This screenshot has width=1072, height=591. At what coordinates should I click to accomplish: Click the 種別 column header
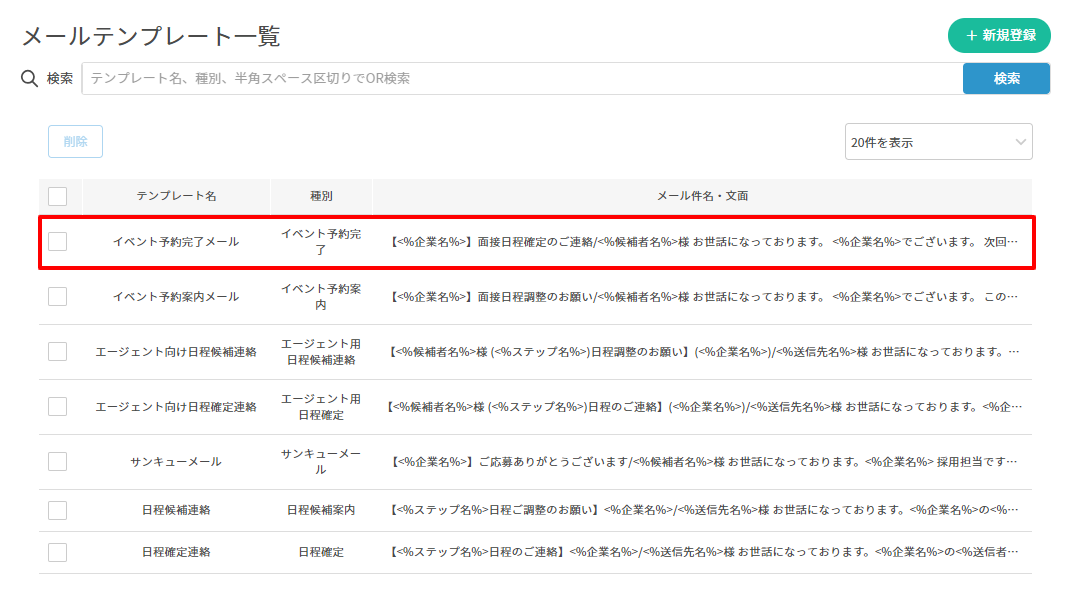(x=321, y=196)
